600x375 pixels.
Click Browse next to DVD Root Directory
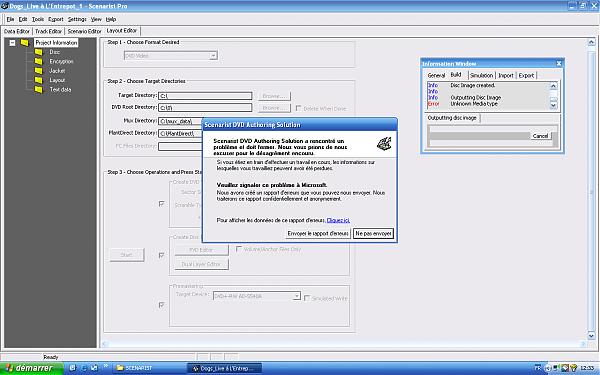[x=274, y=108]
